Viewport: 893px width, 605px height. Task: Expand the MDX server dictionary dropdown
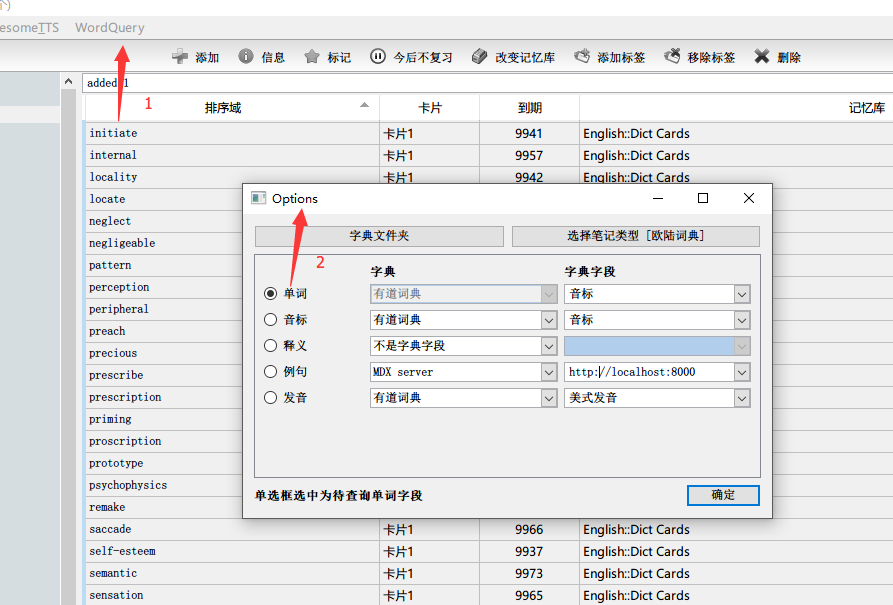point(549,372)
